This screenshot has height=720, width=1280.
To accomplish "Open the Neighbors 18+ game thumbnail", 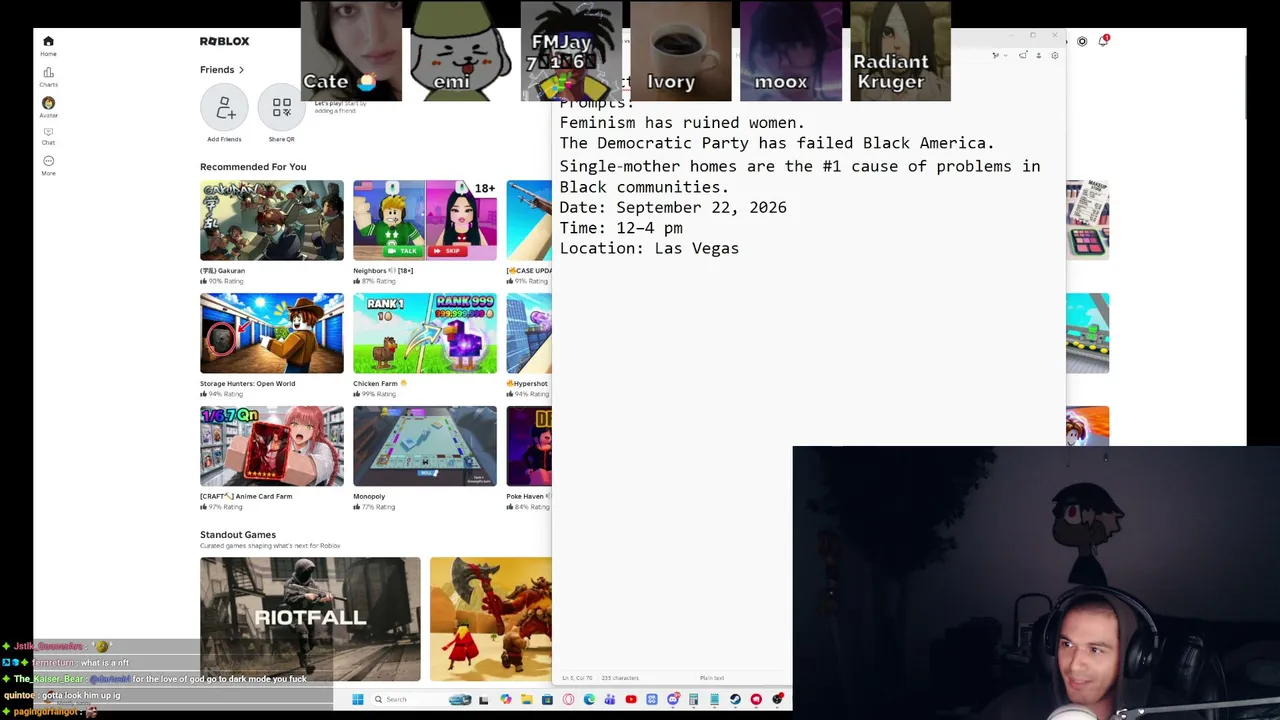I will point(424,220).
